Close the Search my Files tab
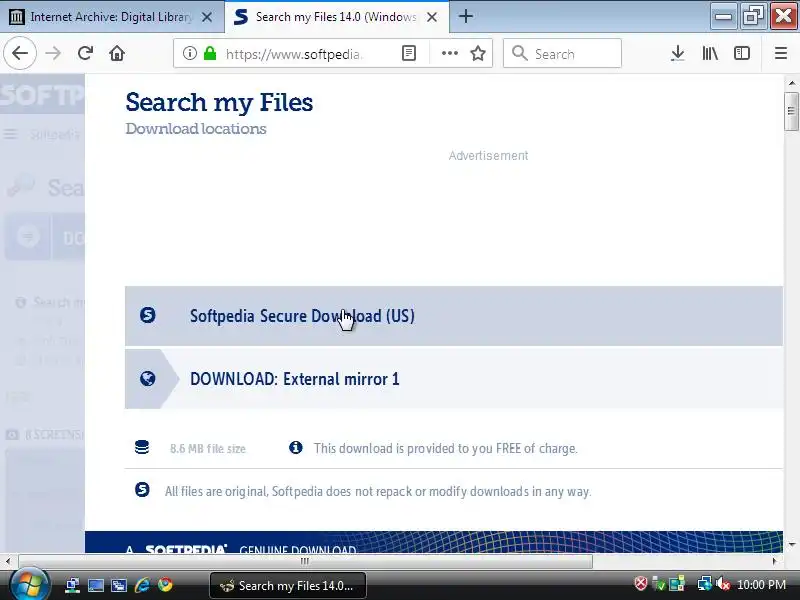The height and width of the screenshot is (600, 800). click(x=432, y=17)
